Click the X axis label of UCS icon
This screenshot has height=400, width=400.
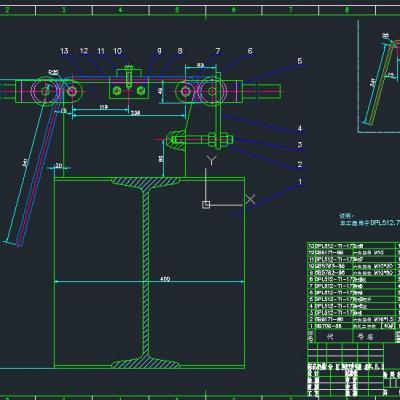250,199
